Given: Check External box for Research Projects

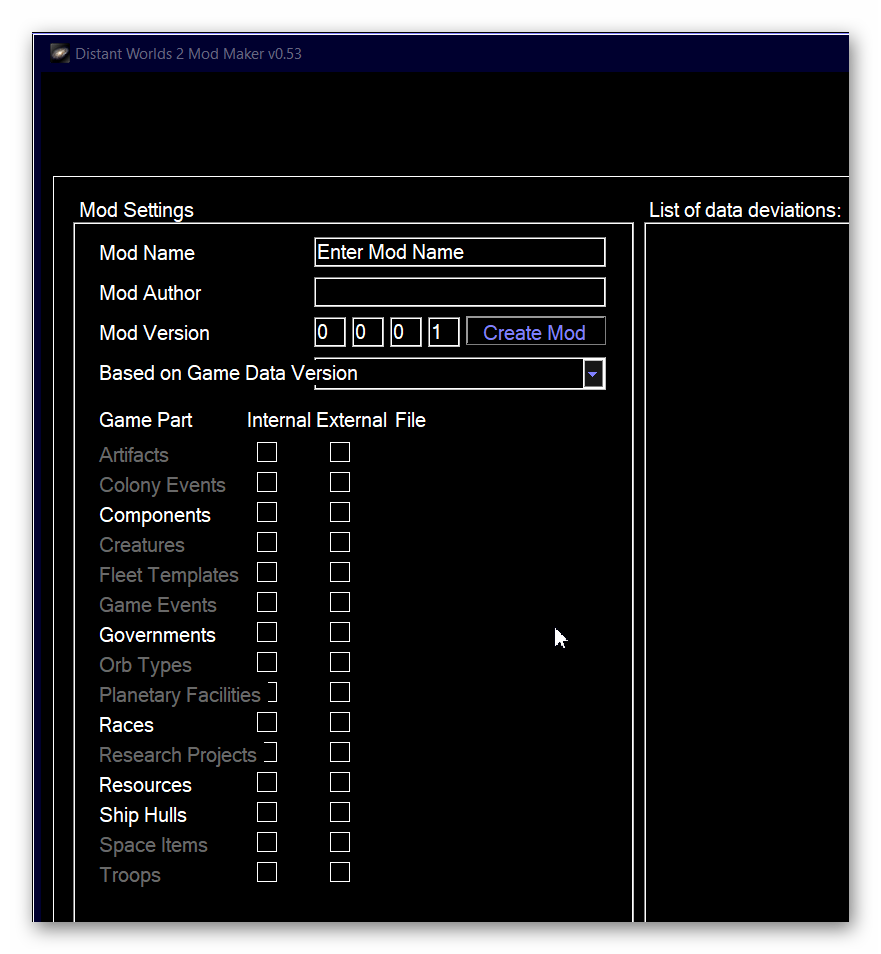Looking at the screenshot, I should (x=340, y=752).
